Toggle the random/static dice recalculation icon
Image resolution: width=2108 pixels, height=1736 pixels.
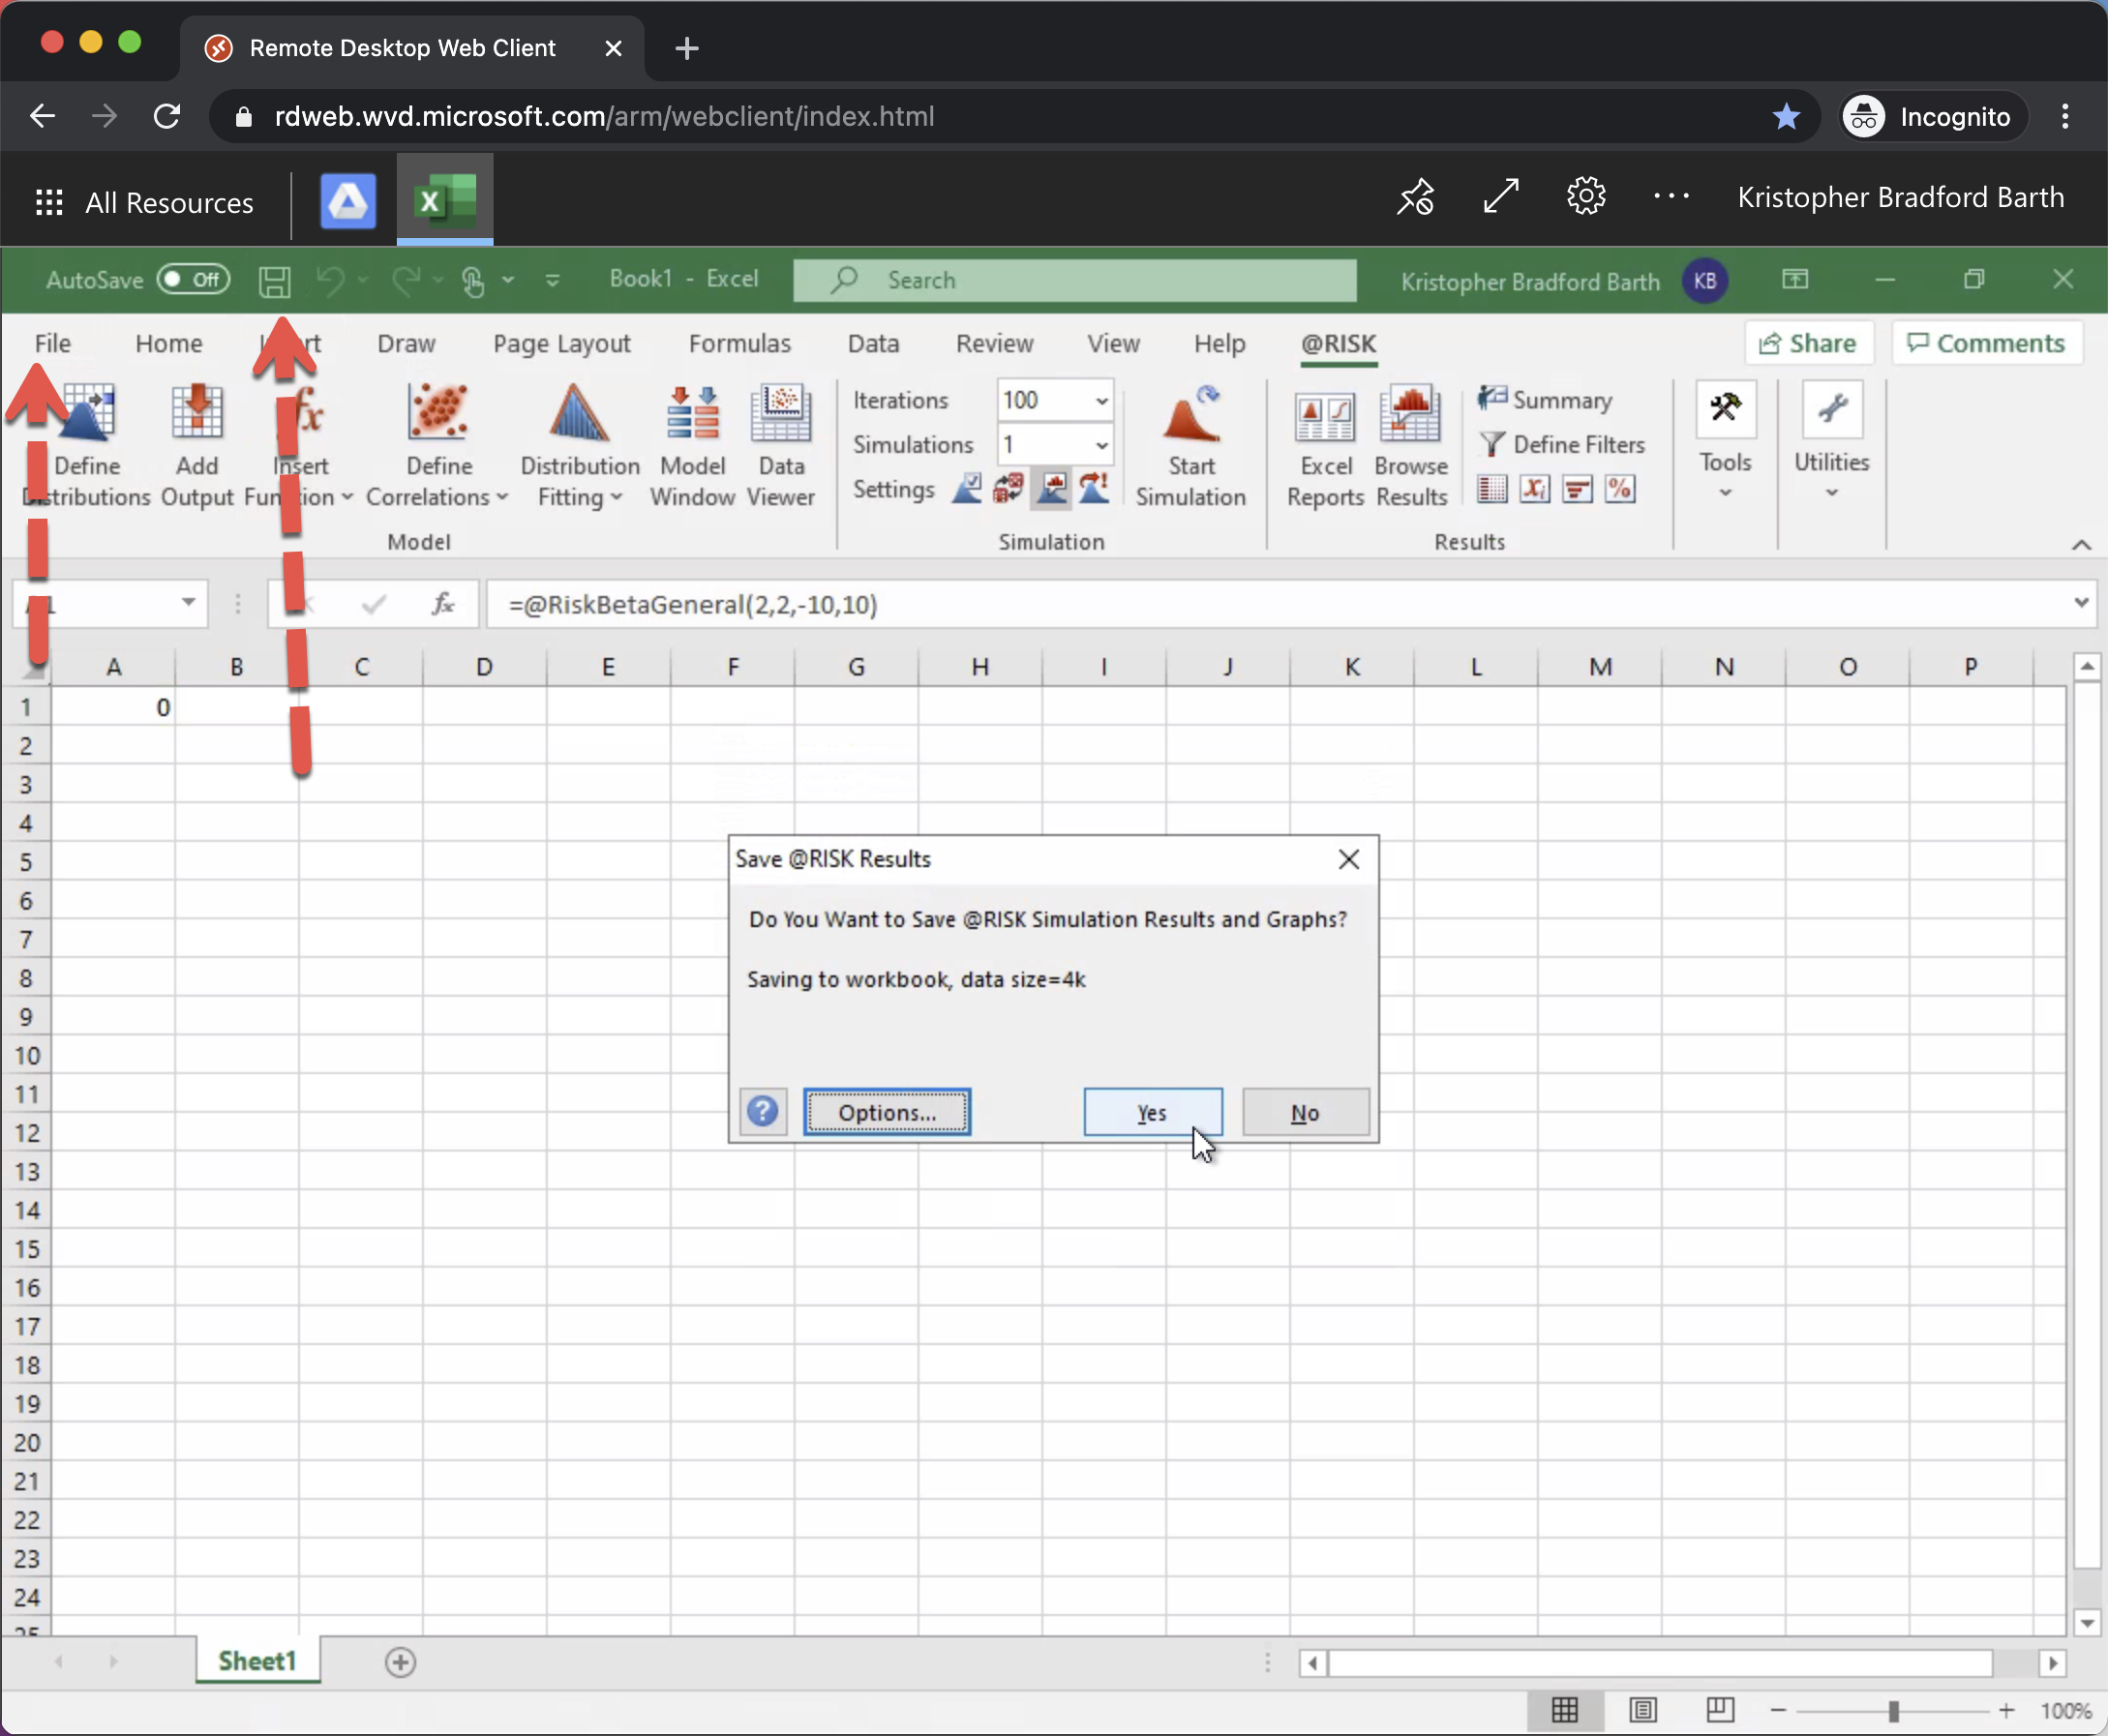[1009, 489]
